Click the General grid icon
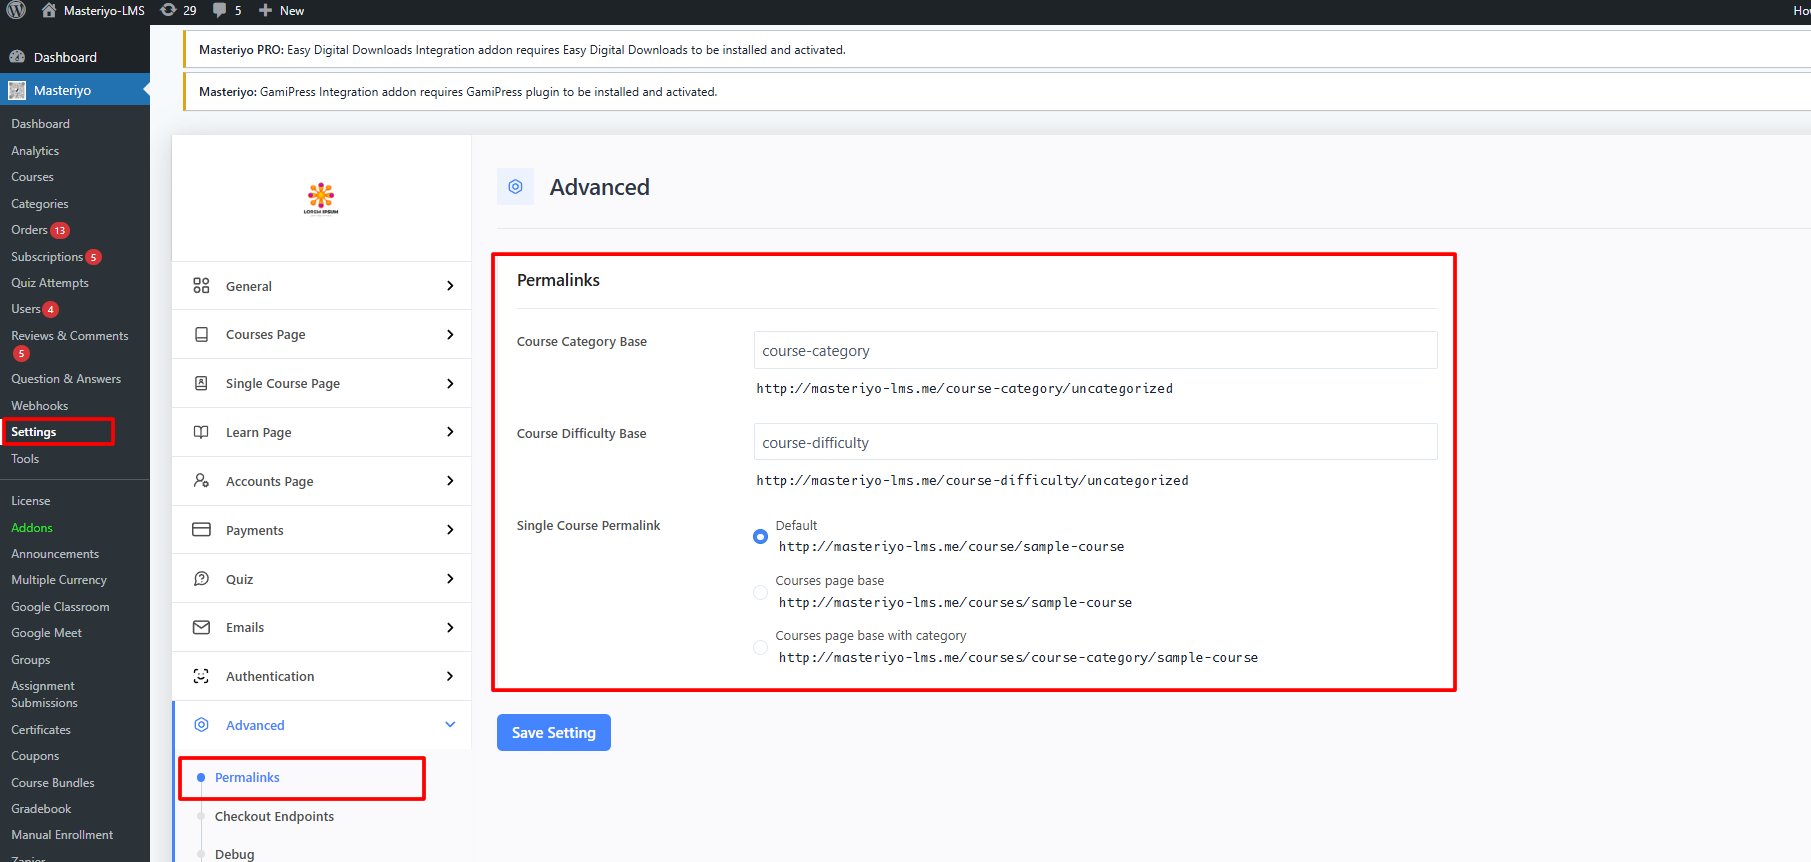 (x=201, y=286)
